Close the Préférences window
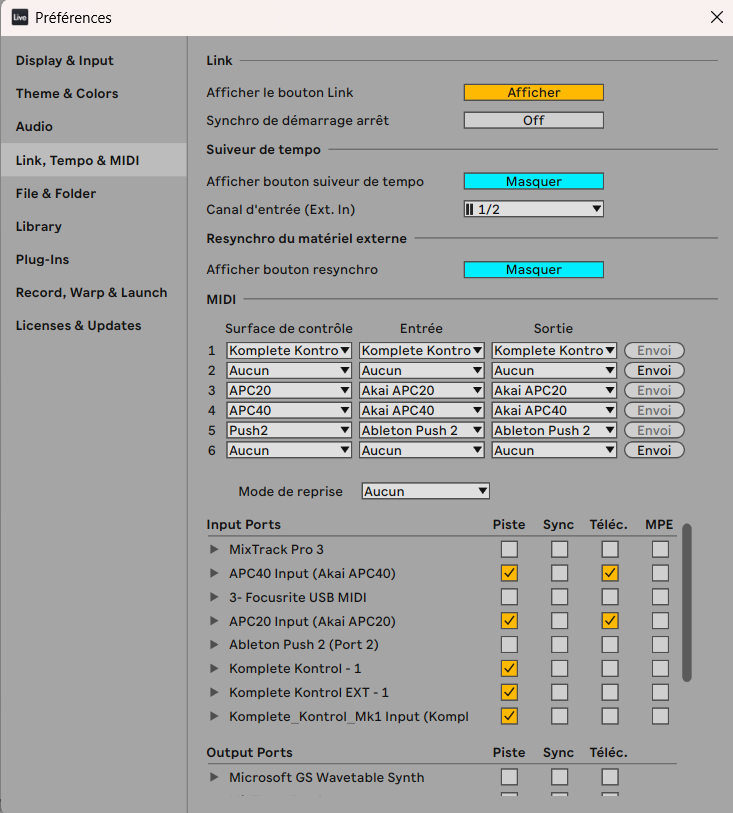733x813 pixels. pos(716,17)
